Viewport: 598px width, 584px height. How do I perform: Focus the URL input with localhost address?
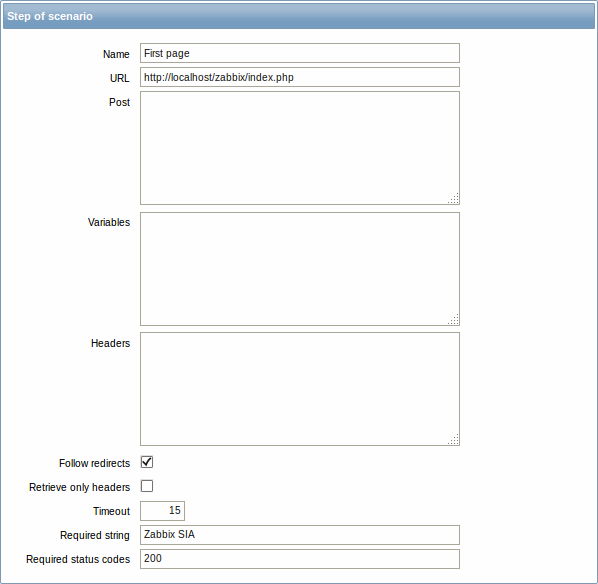pos(300,77)
